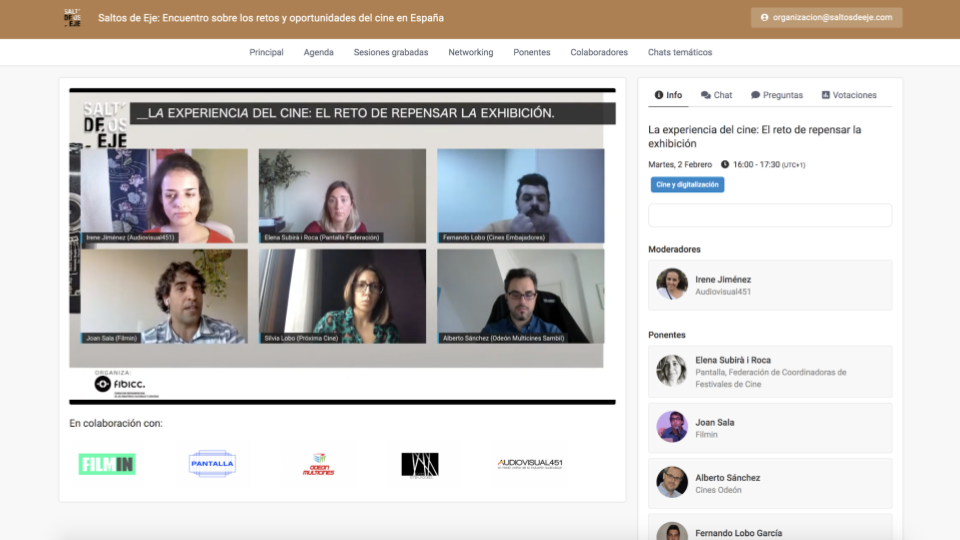Click the Chat tab bubbles icon
Image resolution: width=960 pixels, height=540 pixels.
click(x=705, y=95)
